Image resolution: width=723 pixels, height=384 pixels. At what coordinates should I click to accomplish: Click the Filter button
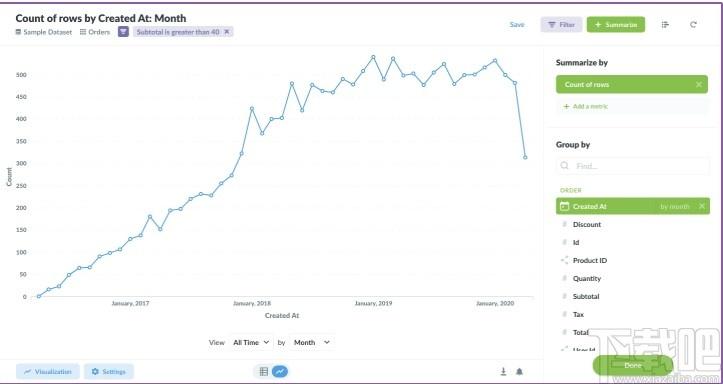click(x=562, y=25)
